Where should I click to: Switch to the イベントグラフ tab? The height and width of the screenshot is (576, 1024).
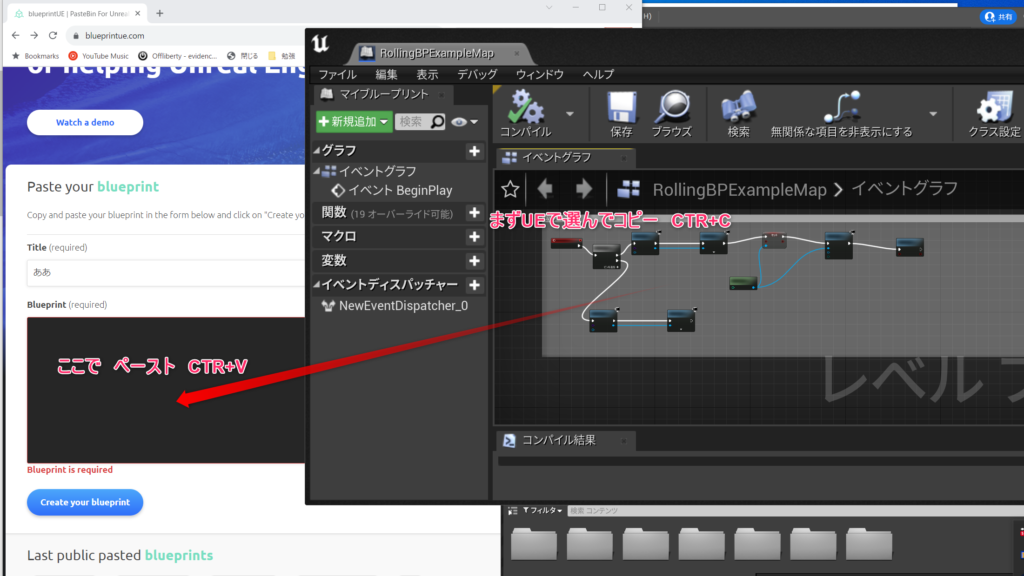coord(556,157)
